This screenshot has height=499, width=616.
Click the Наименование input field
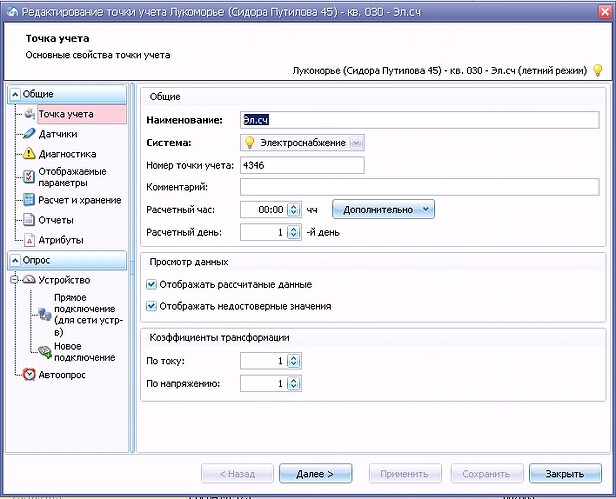[420, 120]
